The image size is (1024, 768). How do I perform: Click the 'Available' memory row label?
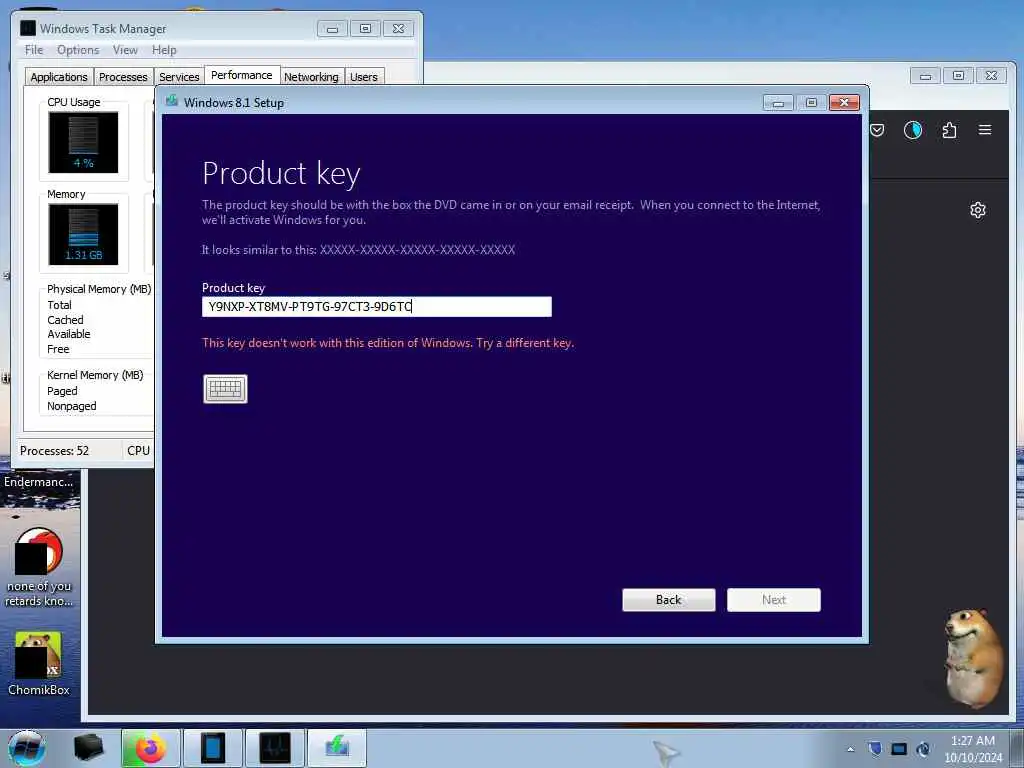pyautogui.click(x=69, y=334)
